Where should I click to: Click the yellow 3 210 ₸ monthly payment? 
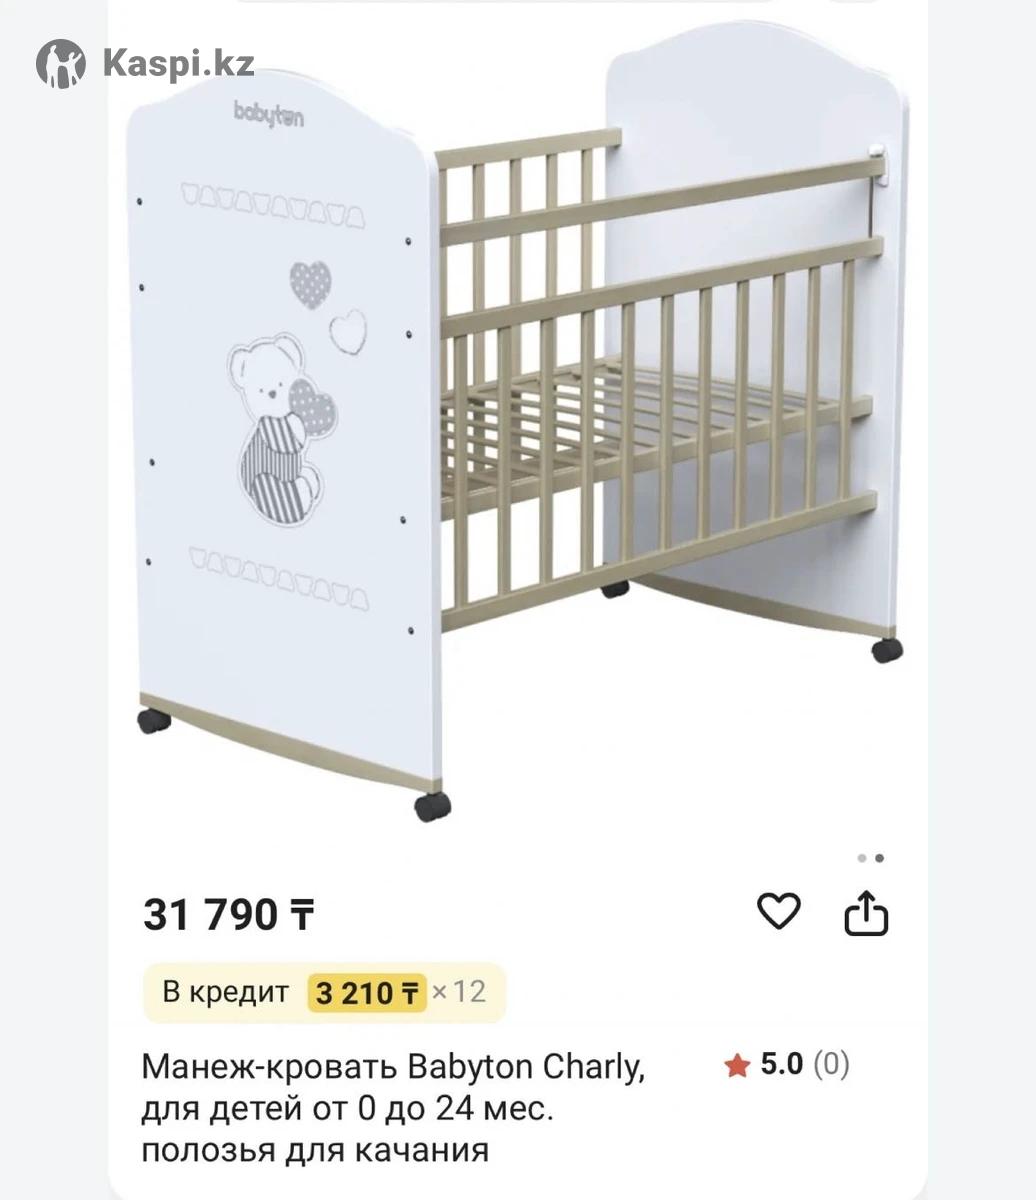[x=367, y=993]
